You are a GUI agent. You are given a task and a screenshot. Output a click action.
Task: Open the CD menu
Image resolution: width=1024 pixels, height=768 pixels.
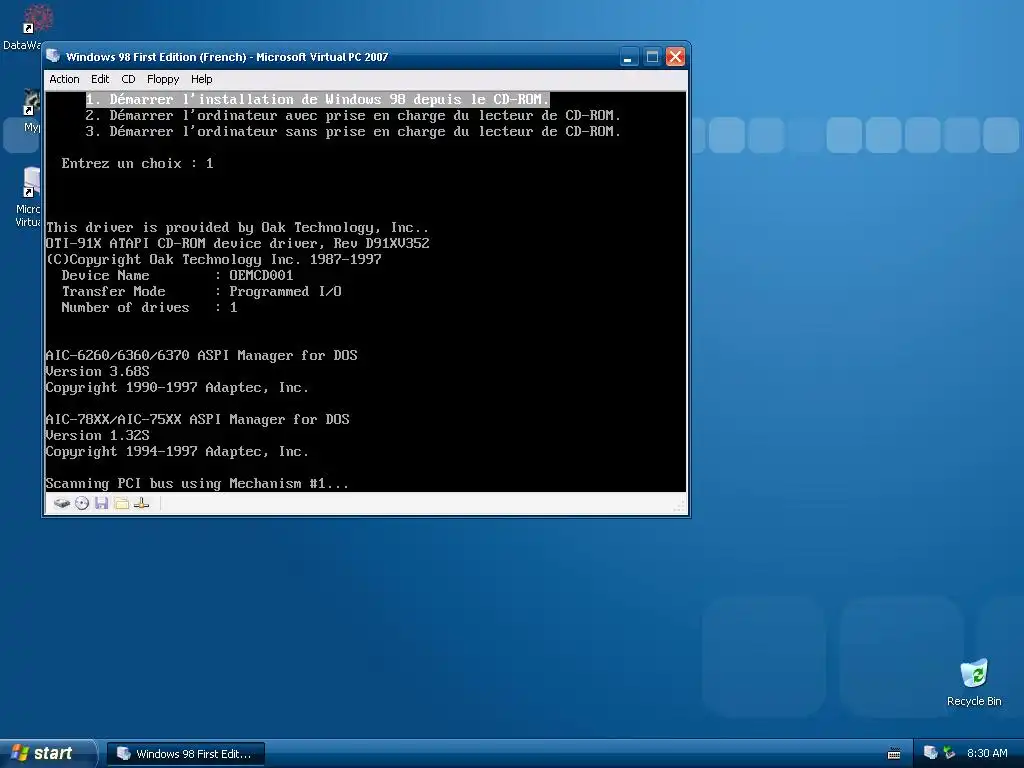128,79
